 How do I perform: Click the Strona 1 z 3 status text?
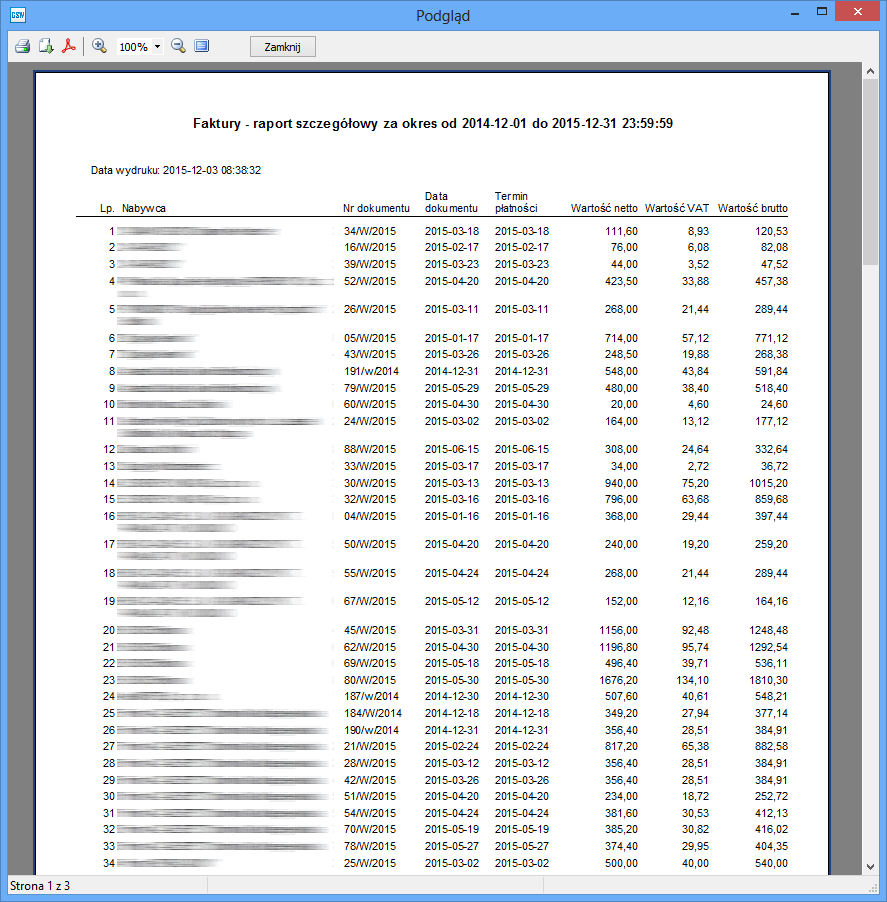[40, 886]
